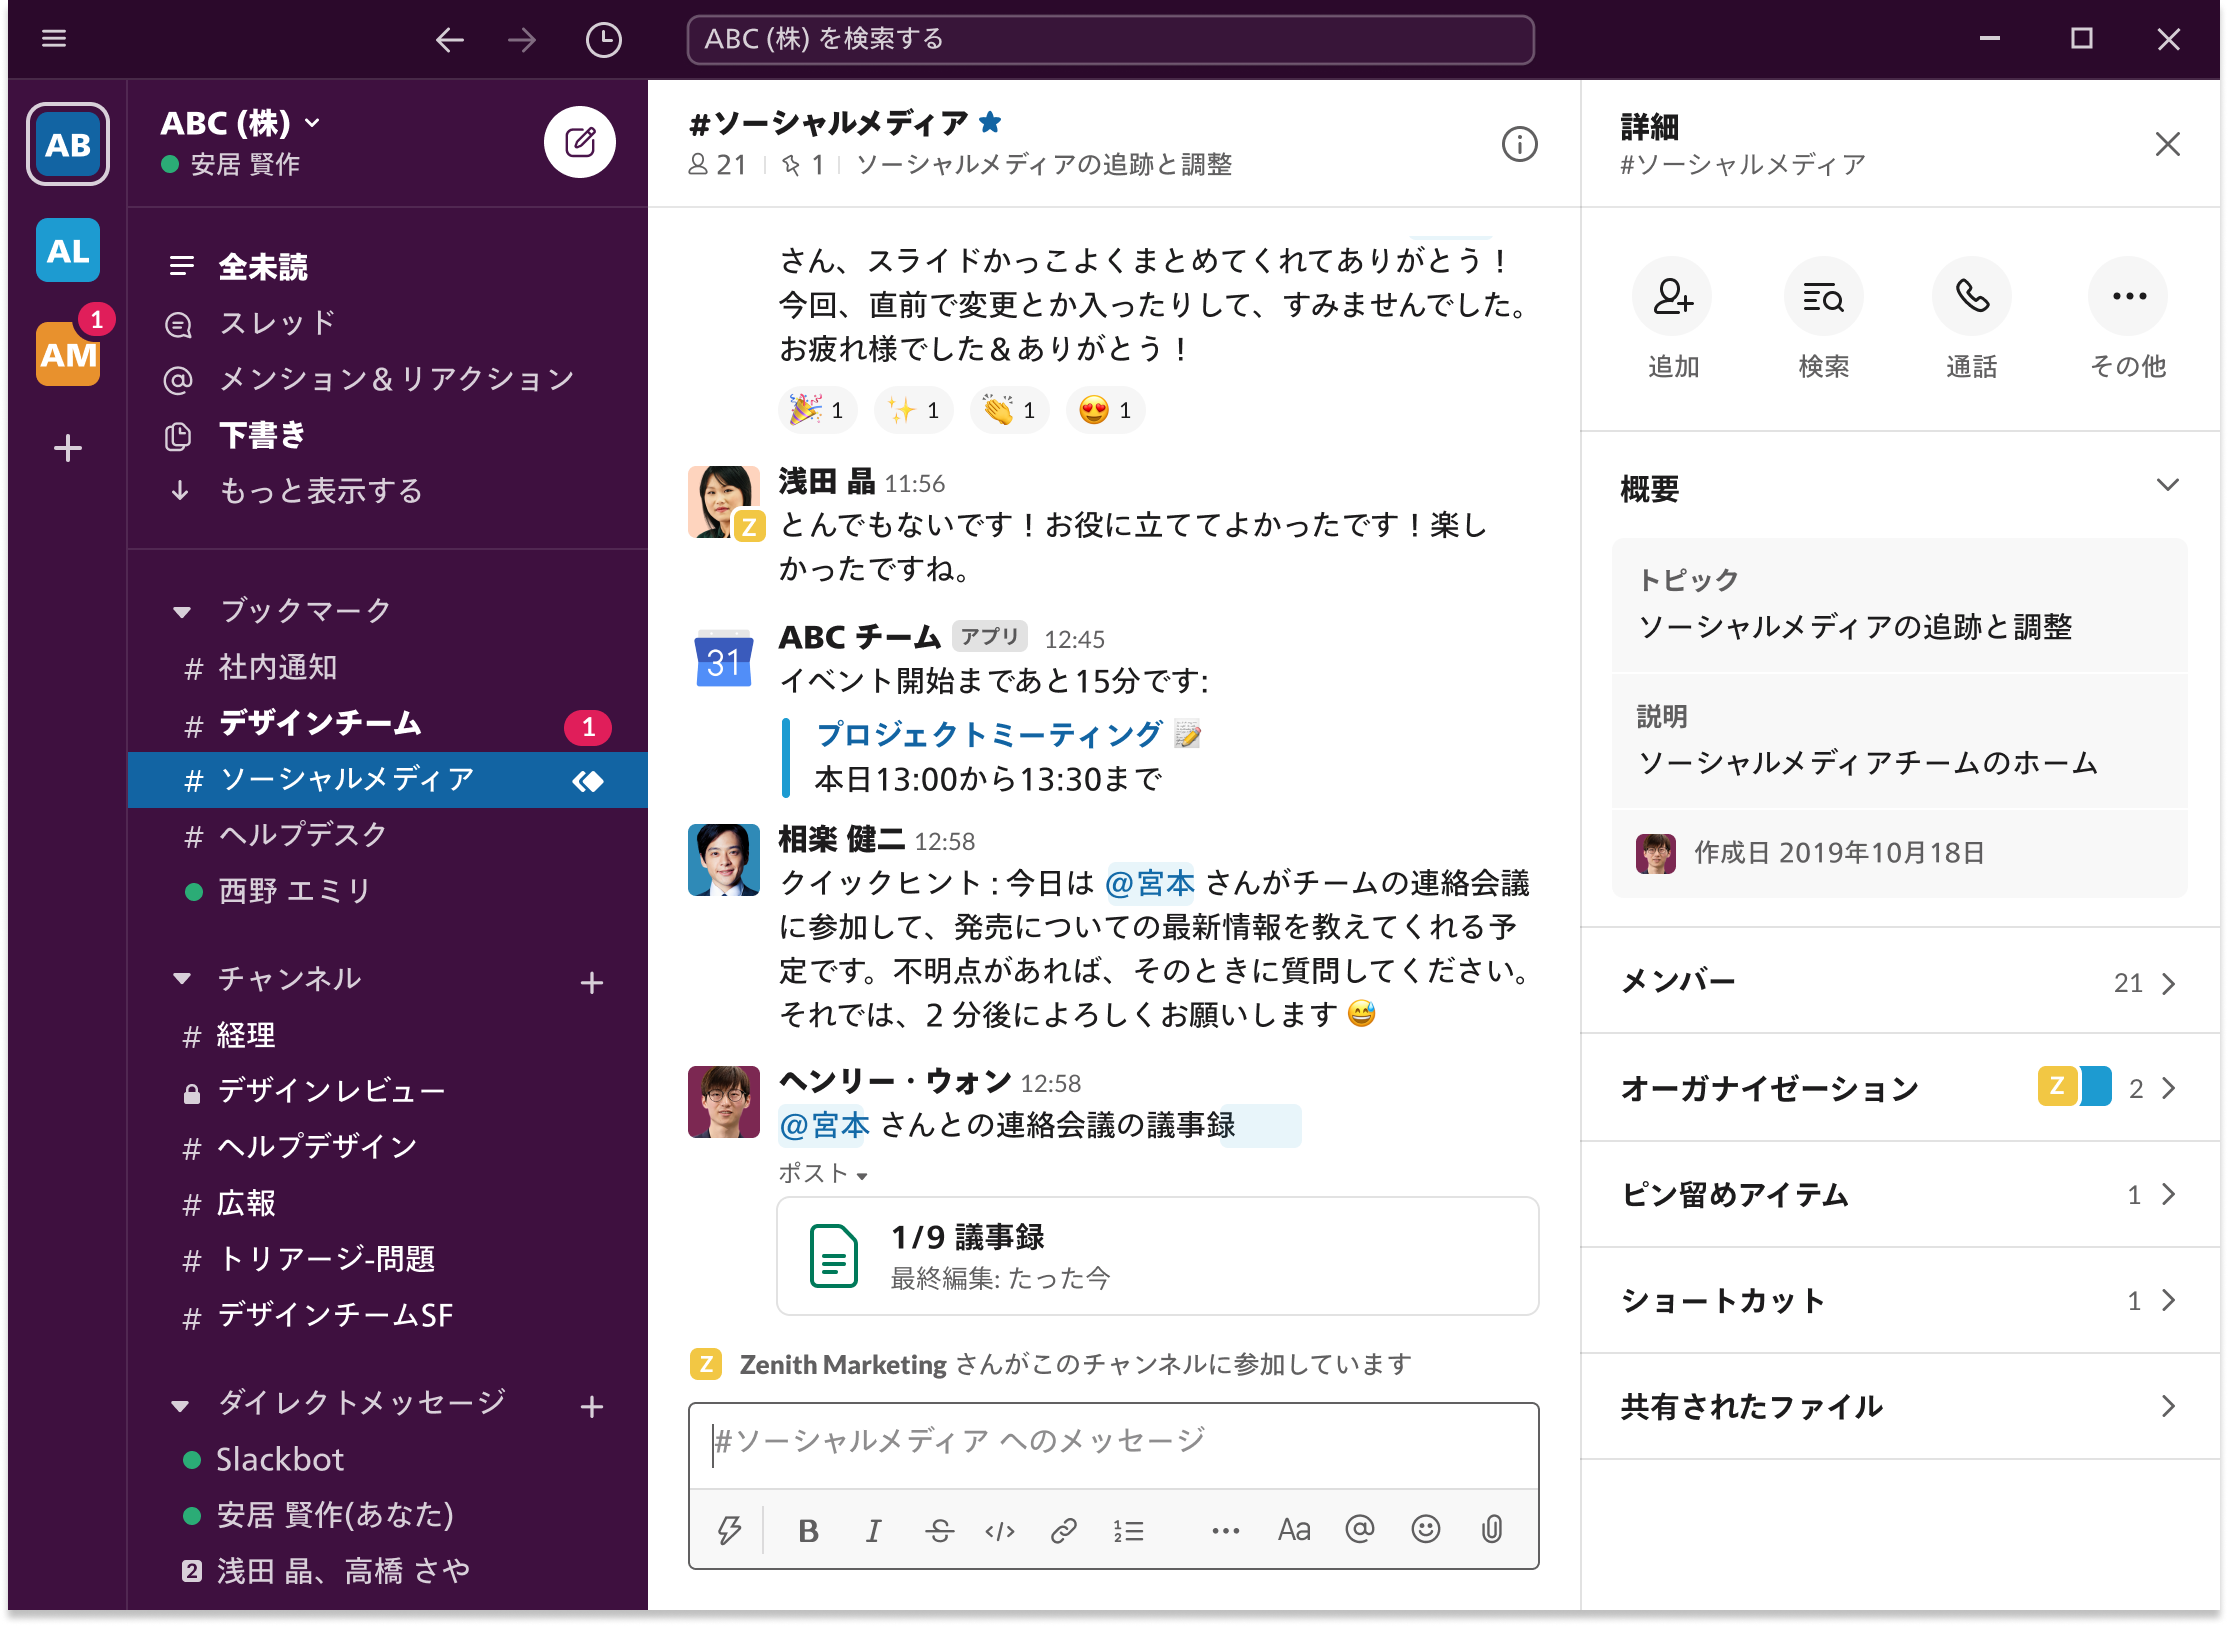Image resolution: width=2228 pixels, height=1626 pixels.
Task: Click the ABC (株) search field
Action: 1110,40
